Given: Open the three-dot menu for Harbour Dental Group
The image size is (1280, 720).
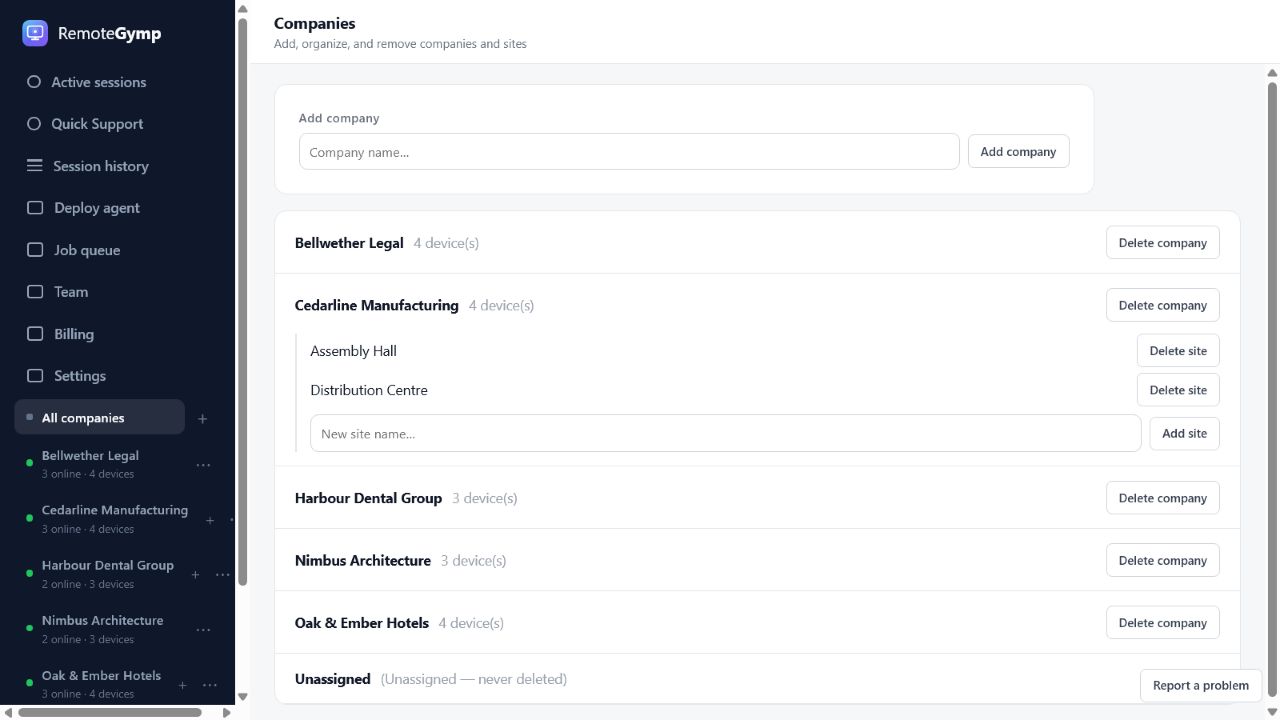Looking at the screenshot, I should pos(222,575).
